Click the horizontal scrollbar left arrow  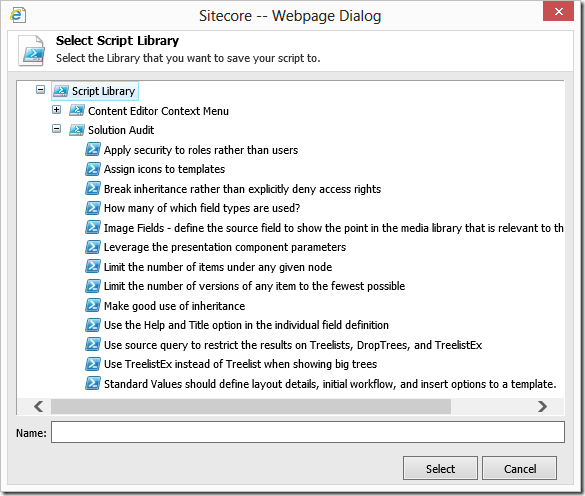click(38, 406)
